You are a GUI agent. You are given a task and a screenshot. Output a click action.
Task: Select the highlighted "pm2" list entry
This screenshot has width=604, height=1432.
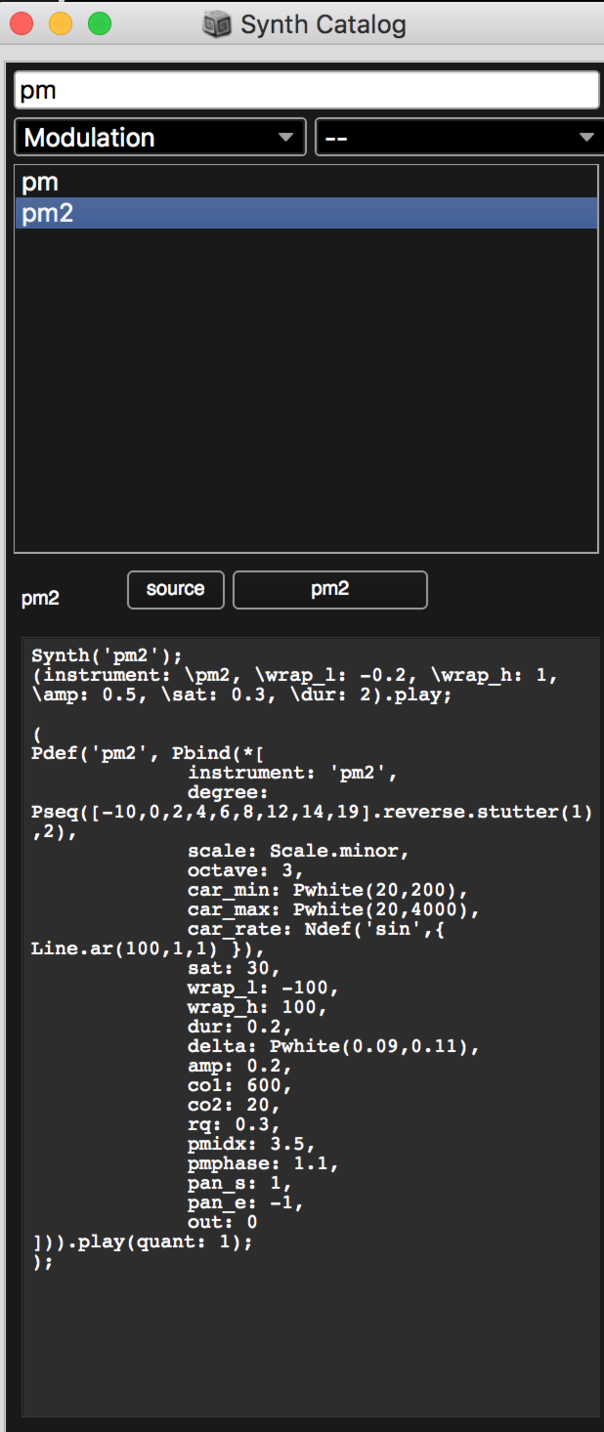[48, 214]
